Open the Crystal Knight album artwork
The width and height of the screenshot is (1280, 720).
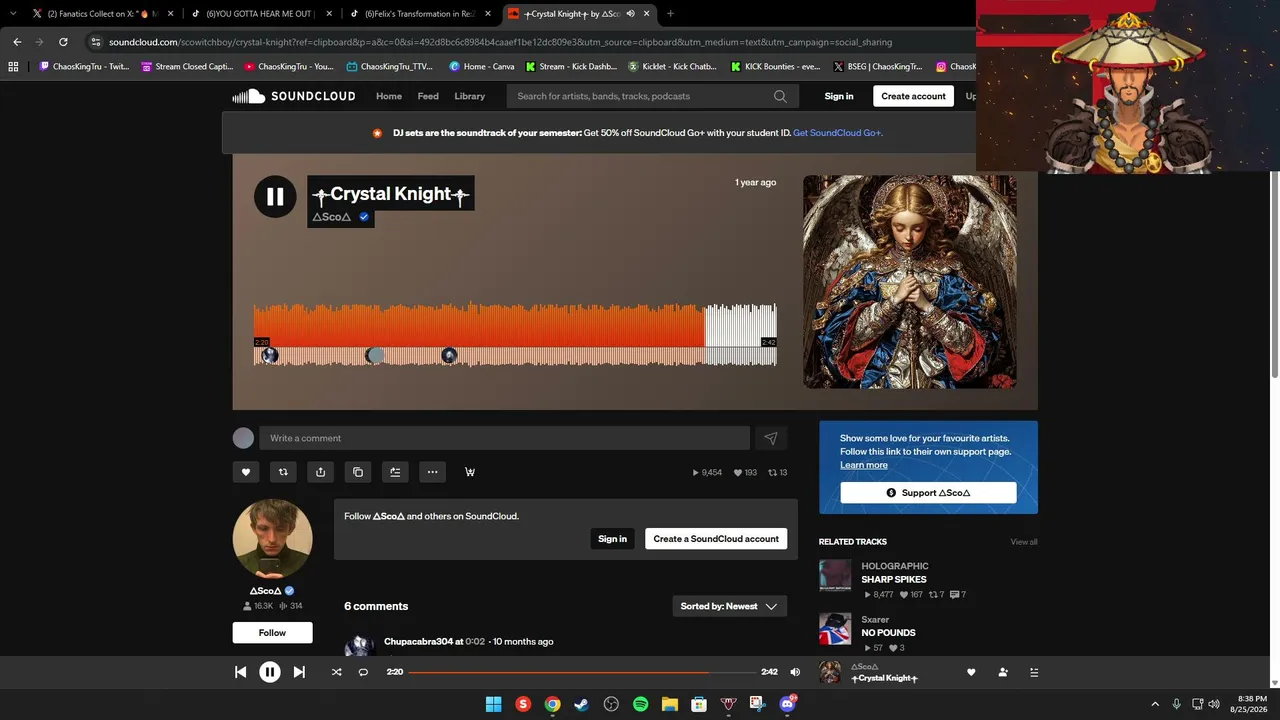click(x=910, y=282)
